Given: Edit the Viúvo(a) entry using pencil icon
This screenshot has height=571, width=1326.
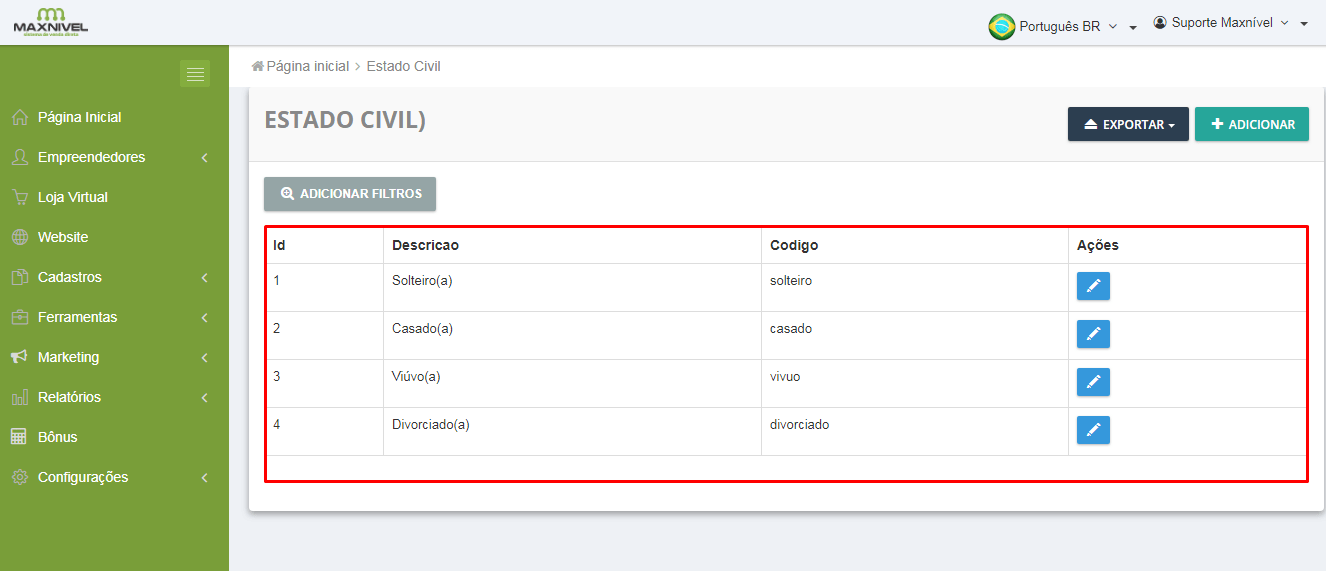Looking at the screenshot, I should point(1093,382).
